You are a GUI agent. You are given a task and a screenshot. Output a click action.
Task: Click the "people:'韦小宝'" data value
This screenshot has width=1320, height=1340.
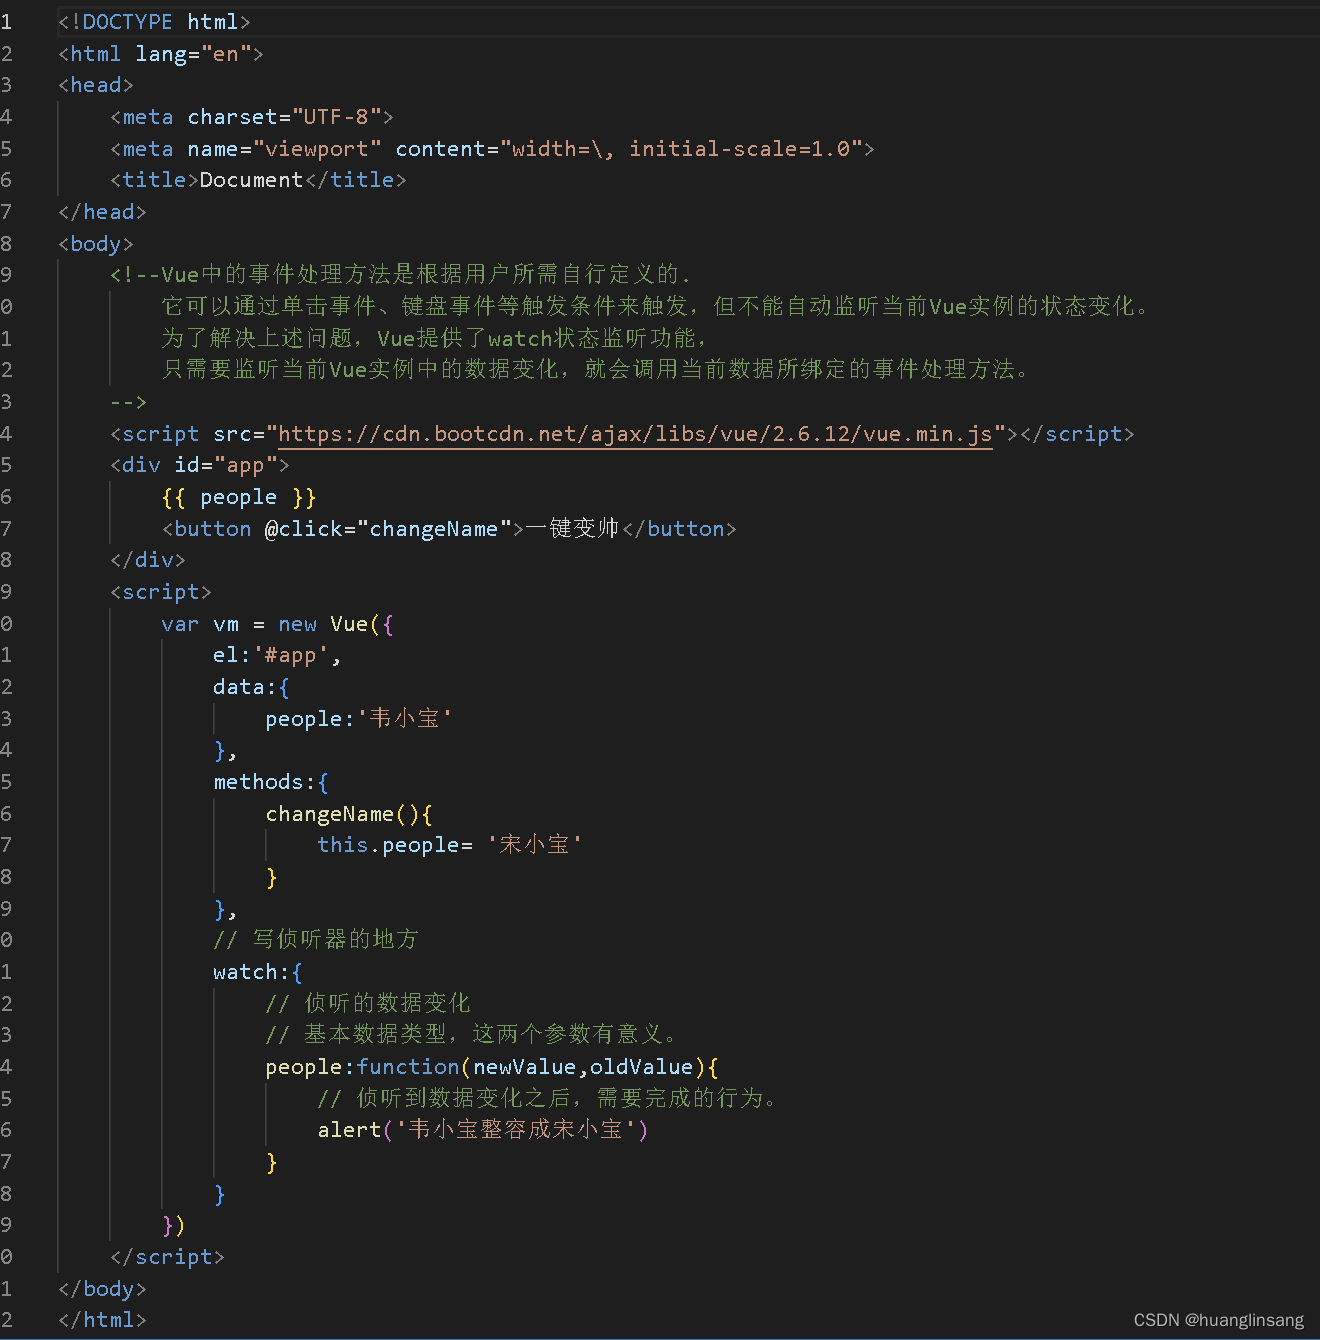(359, 719)
